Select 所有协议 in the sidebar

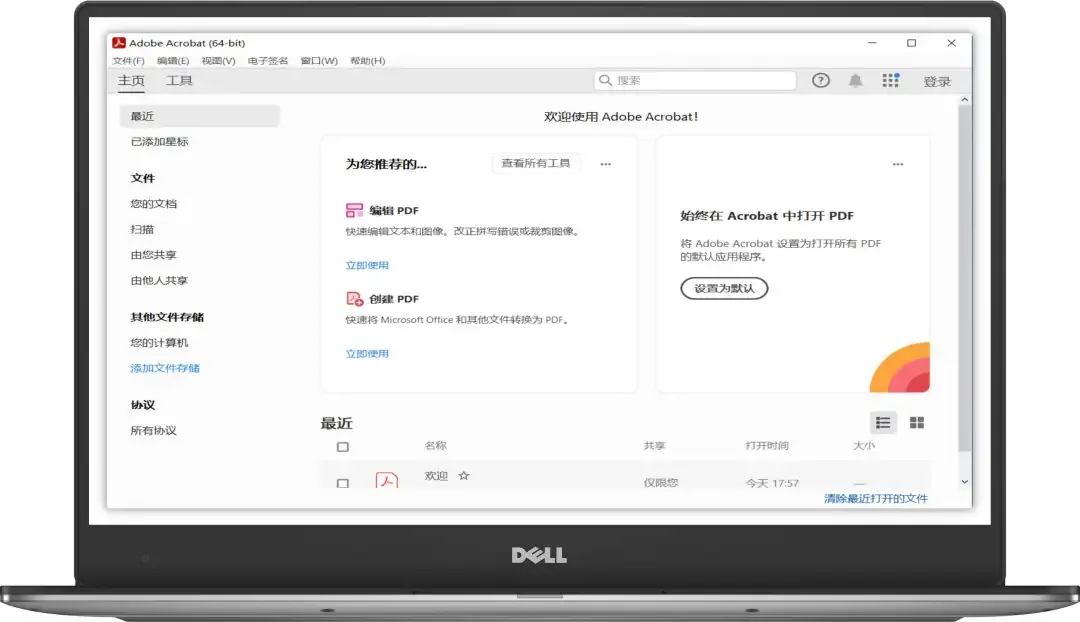tap(154, 431)
